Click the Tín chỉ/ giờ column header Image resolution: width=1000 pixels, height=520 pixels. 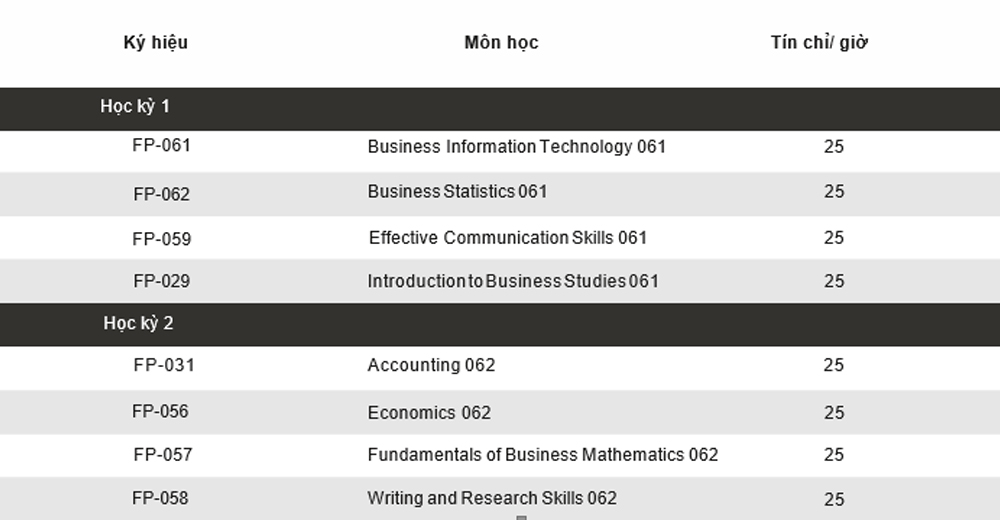(819, 42)
